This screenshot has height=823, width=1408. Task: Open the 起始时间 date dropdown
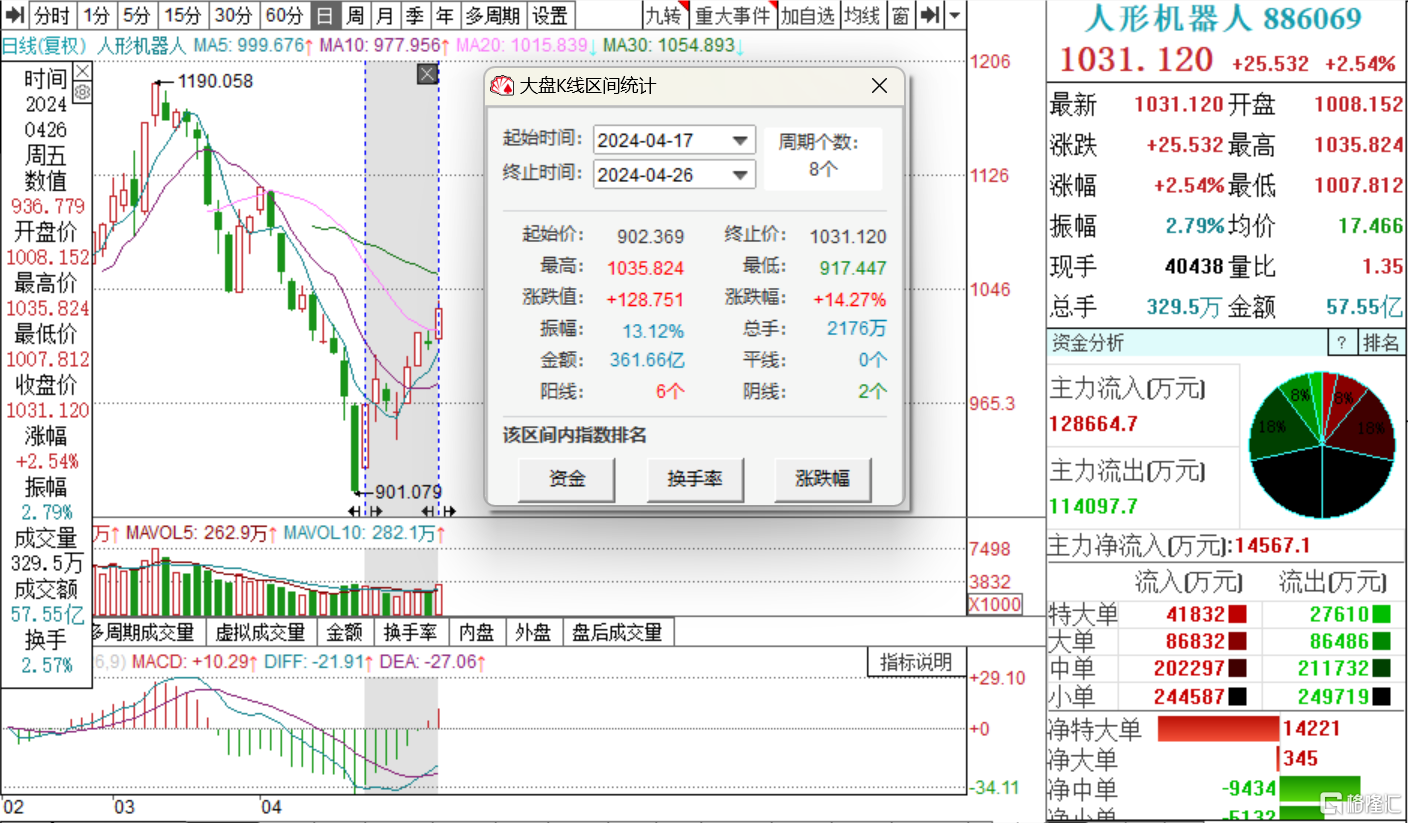(x=741, y=140)
